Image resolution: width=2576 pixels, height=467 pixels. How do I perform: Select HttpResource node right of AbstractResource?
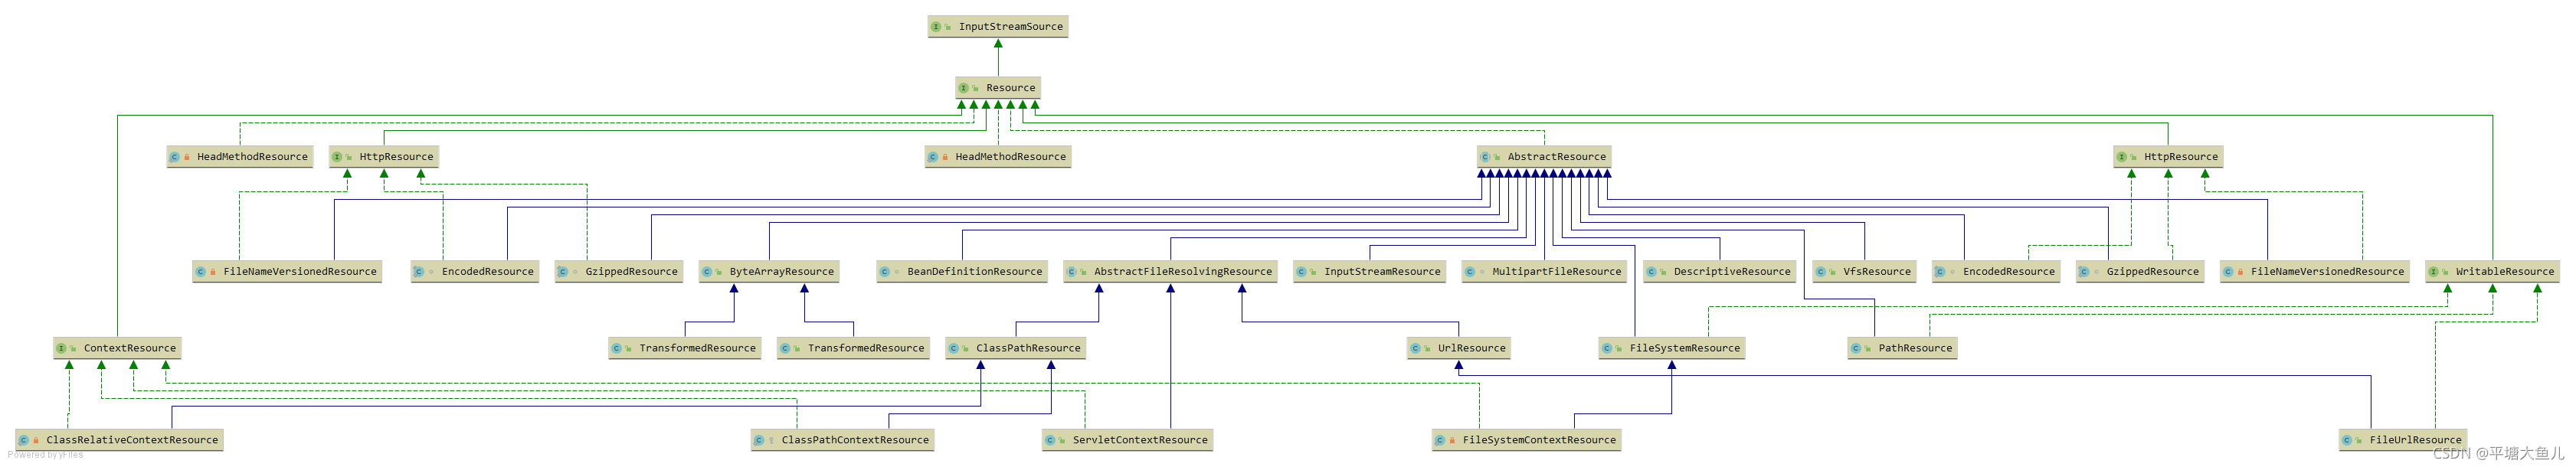click(x=2168, y=157)
